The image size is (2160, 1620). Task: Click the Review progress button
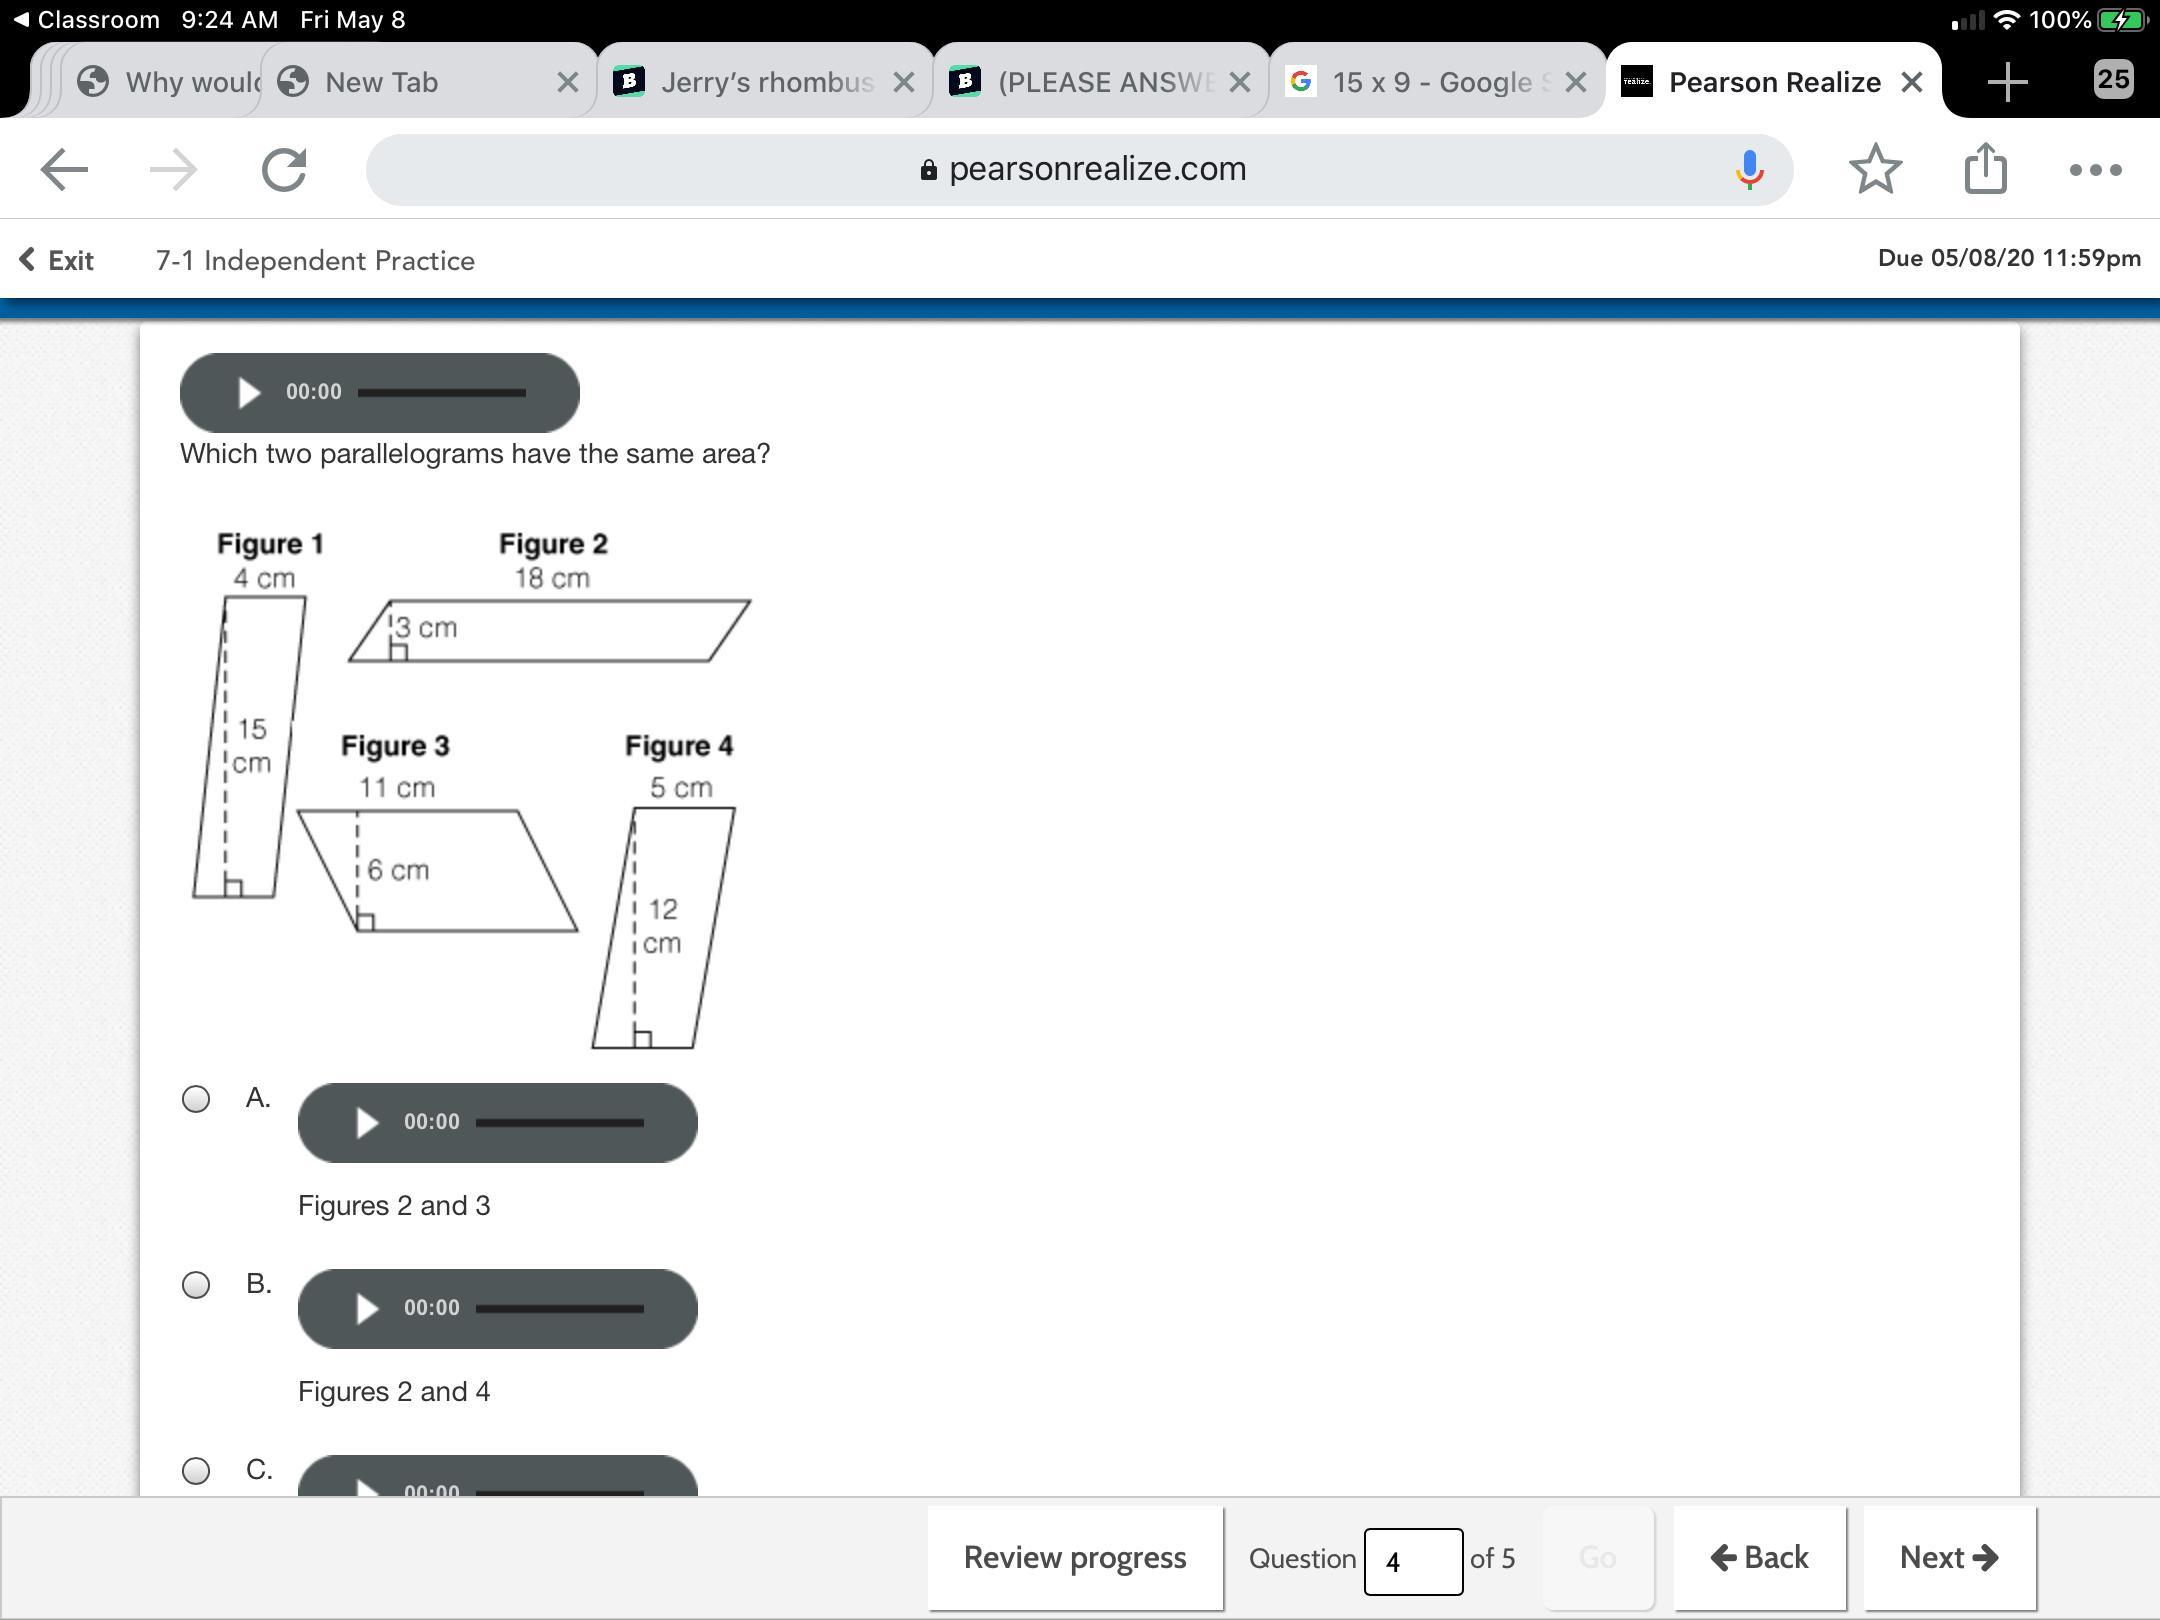pyautogui.click(x=1075, y=1558)
